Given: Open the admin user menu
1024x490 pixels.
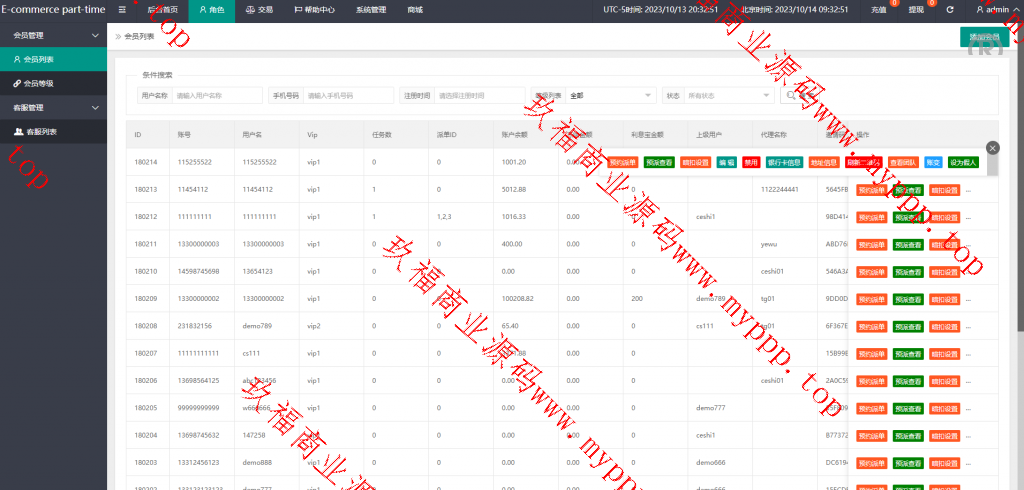Looking at the screenshot, I should pos(992,9).
